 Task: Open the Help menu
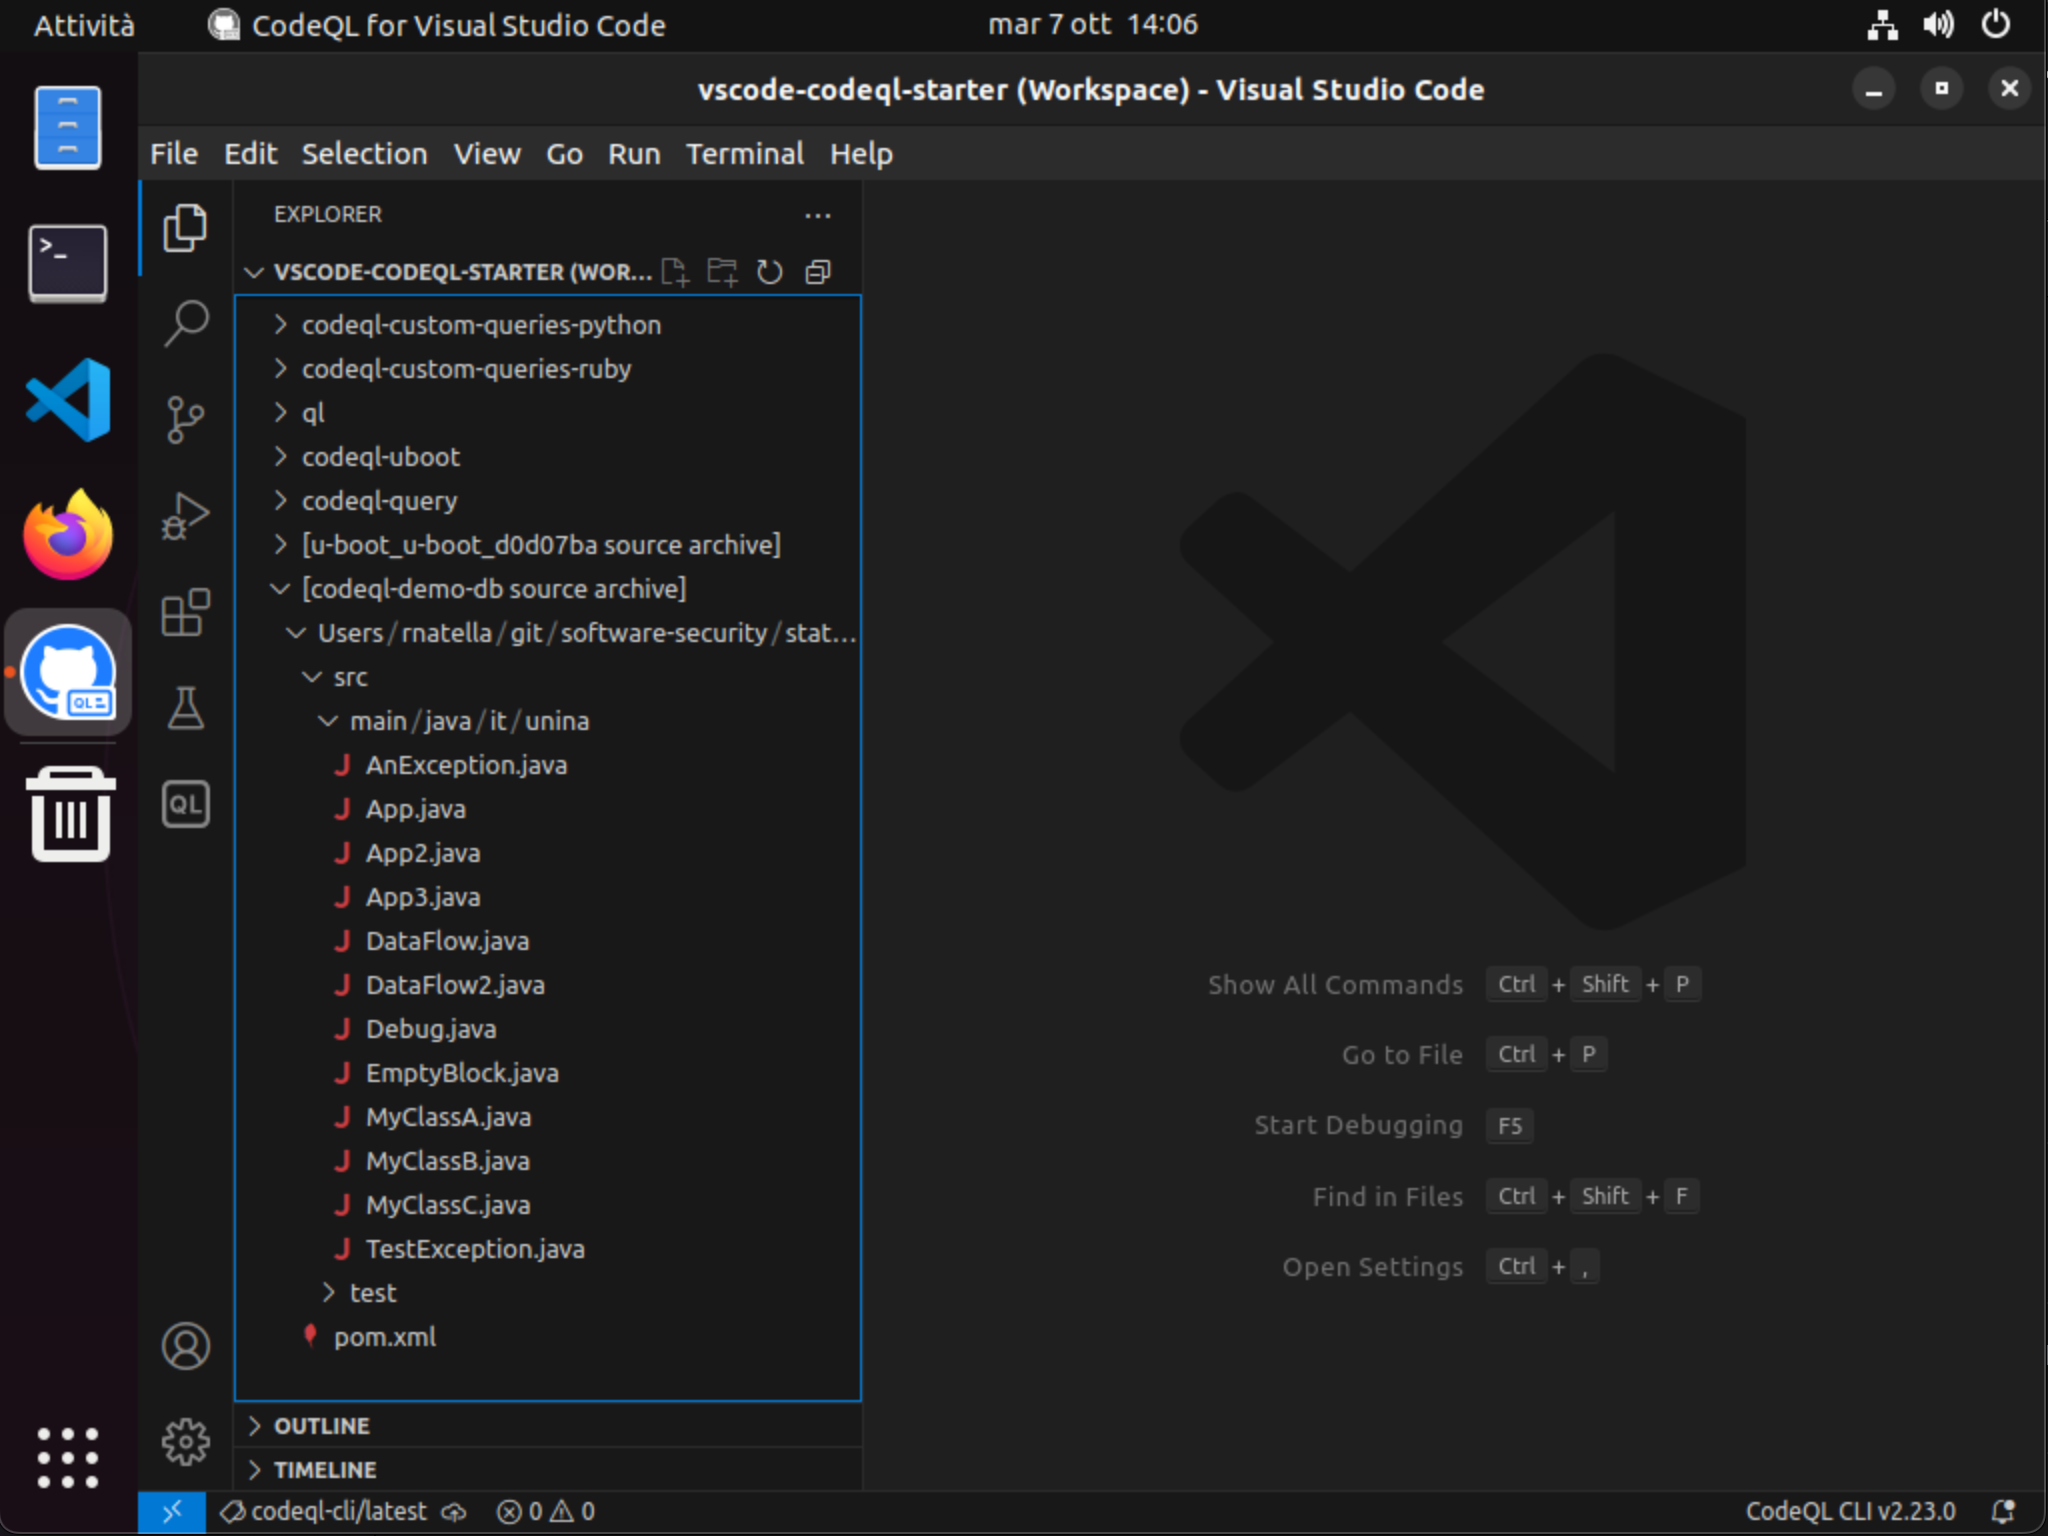(861, 154)
